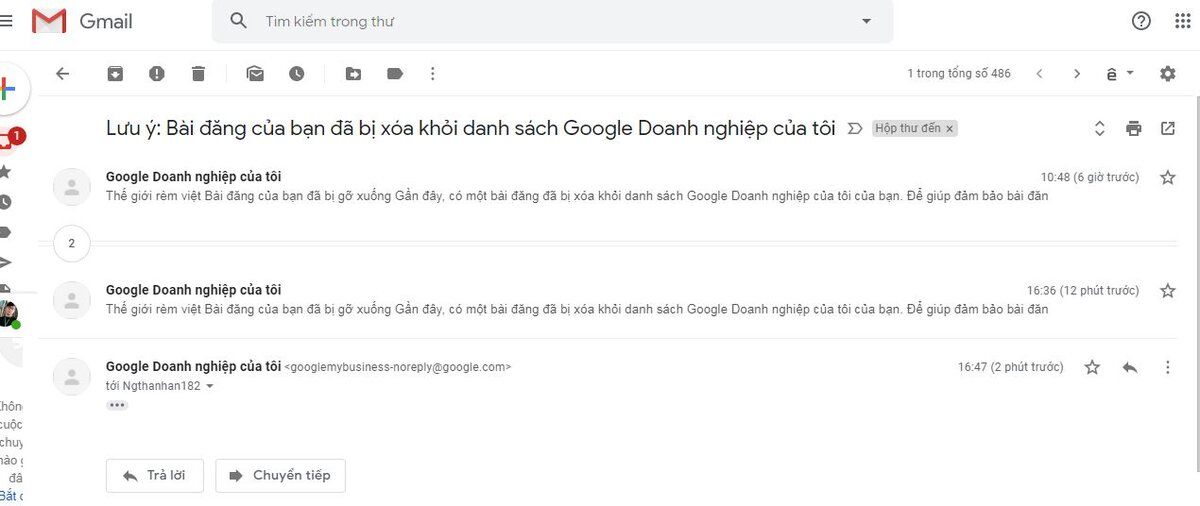This screenshot has height=506, width=1200.
Task: Open input tools language dropdown
Action: [1120, 73]
